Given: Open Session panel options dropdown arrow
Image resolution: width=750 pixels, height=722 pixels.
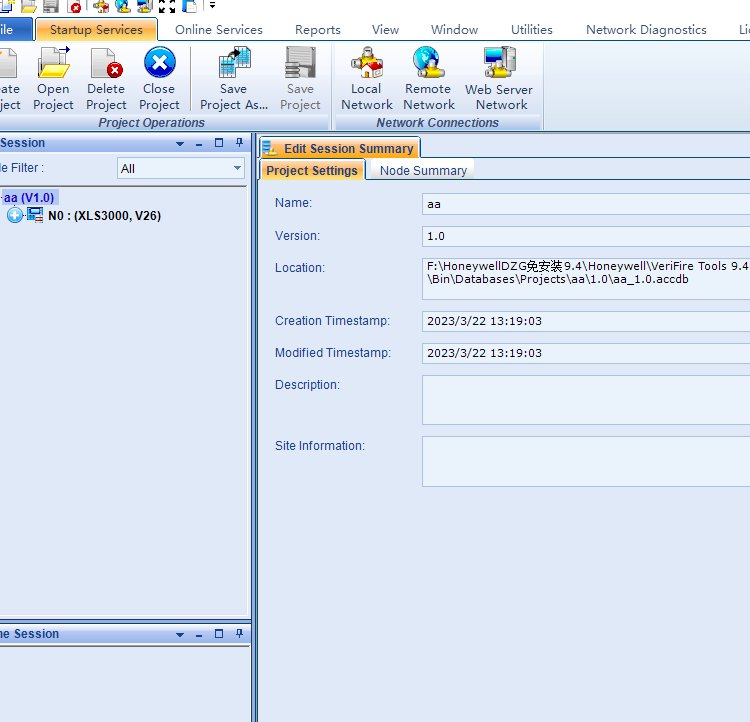Looking at the screenshot, I should pyautogui.click(x=180, y=144).
